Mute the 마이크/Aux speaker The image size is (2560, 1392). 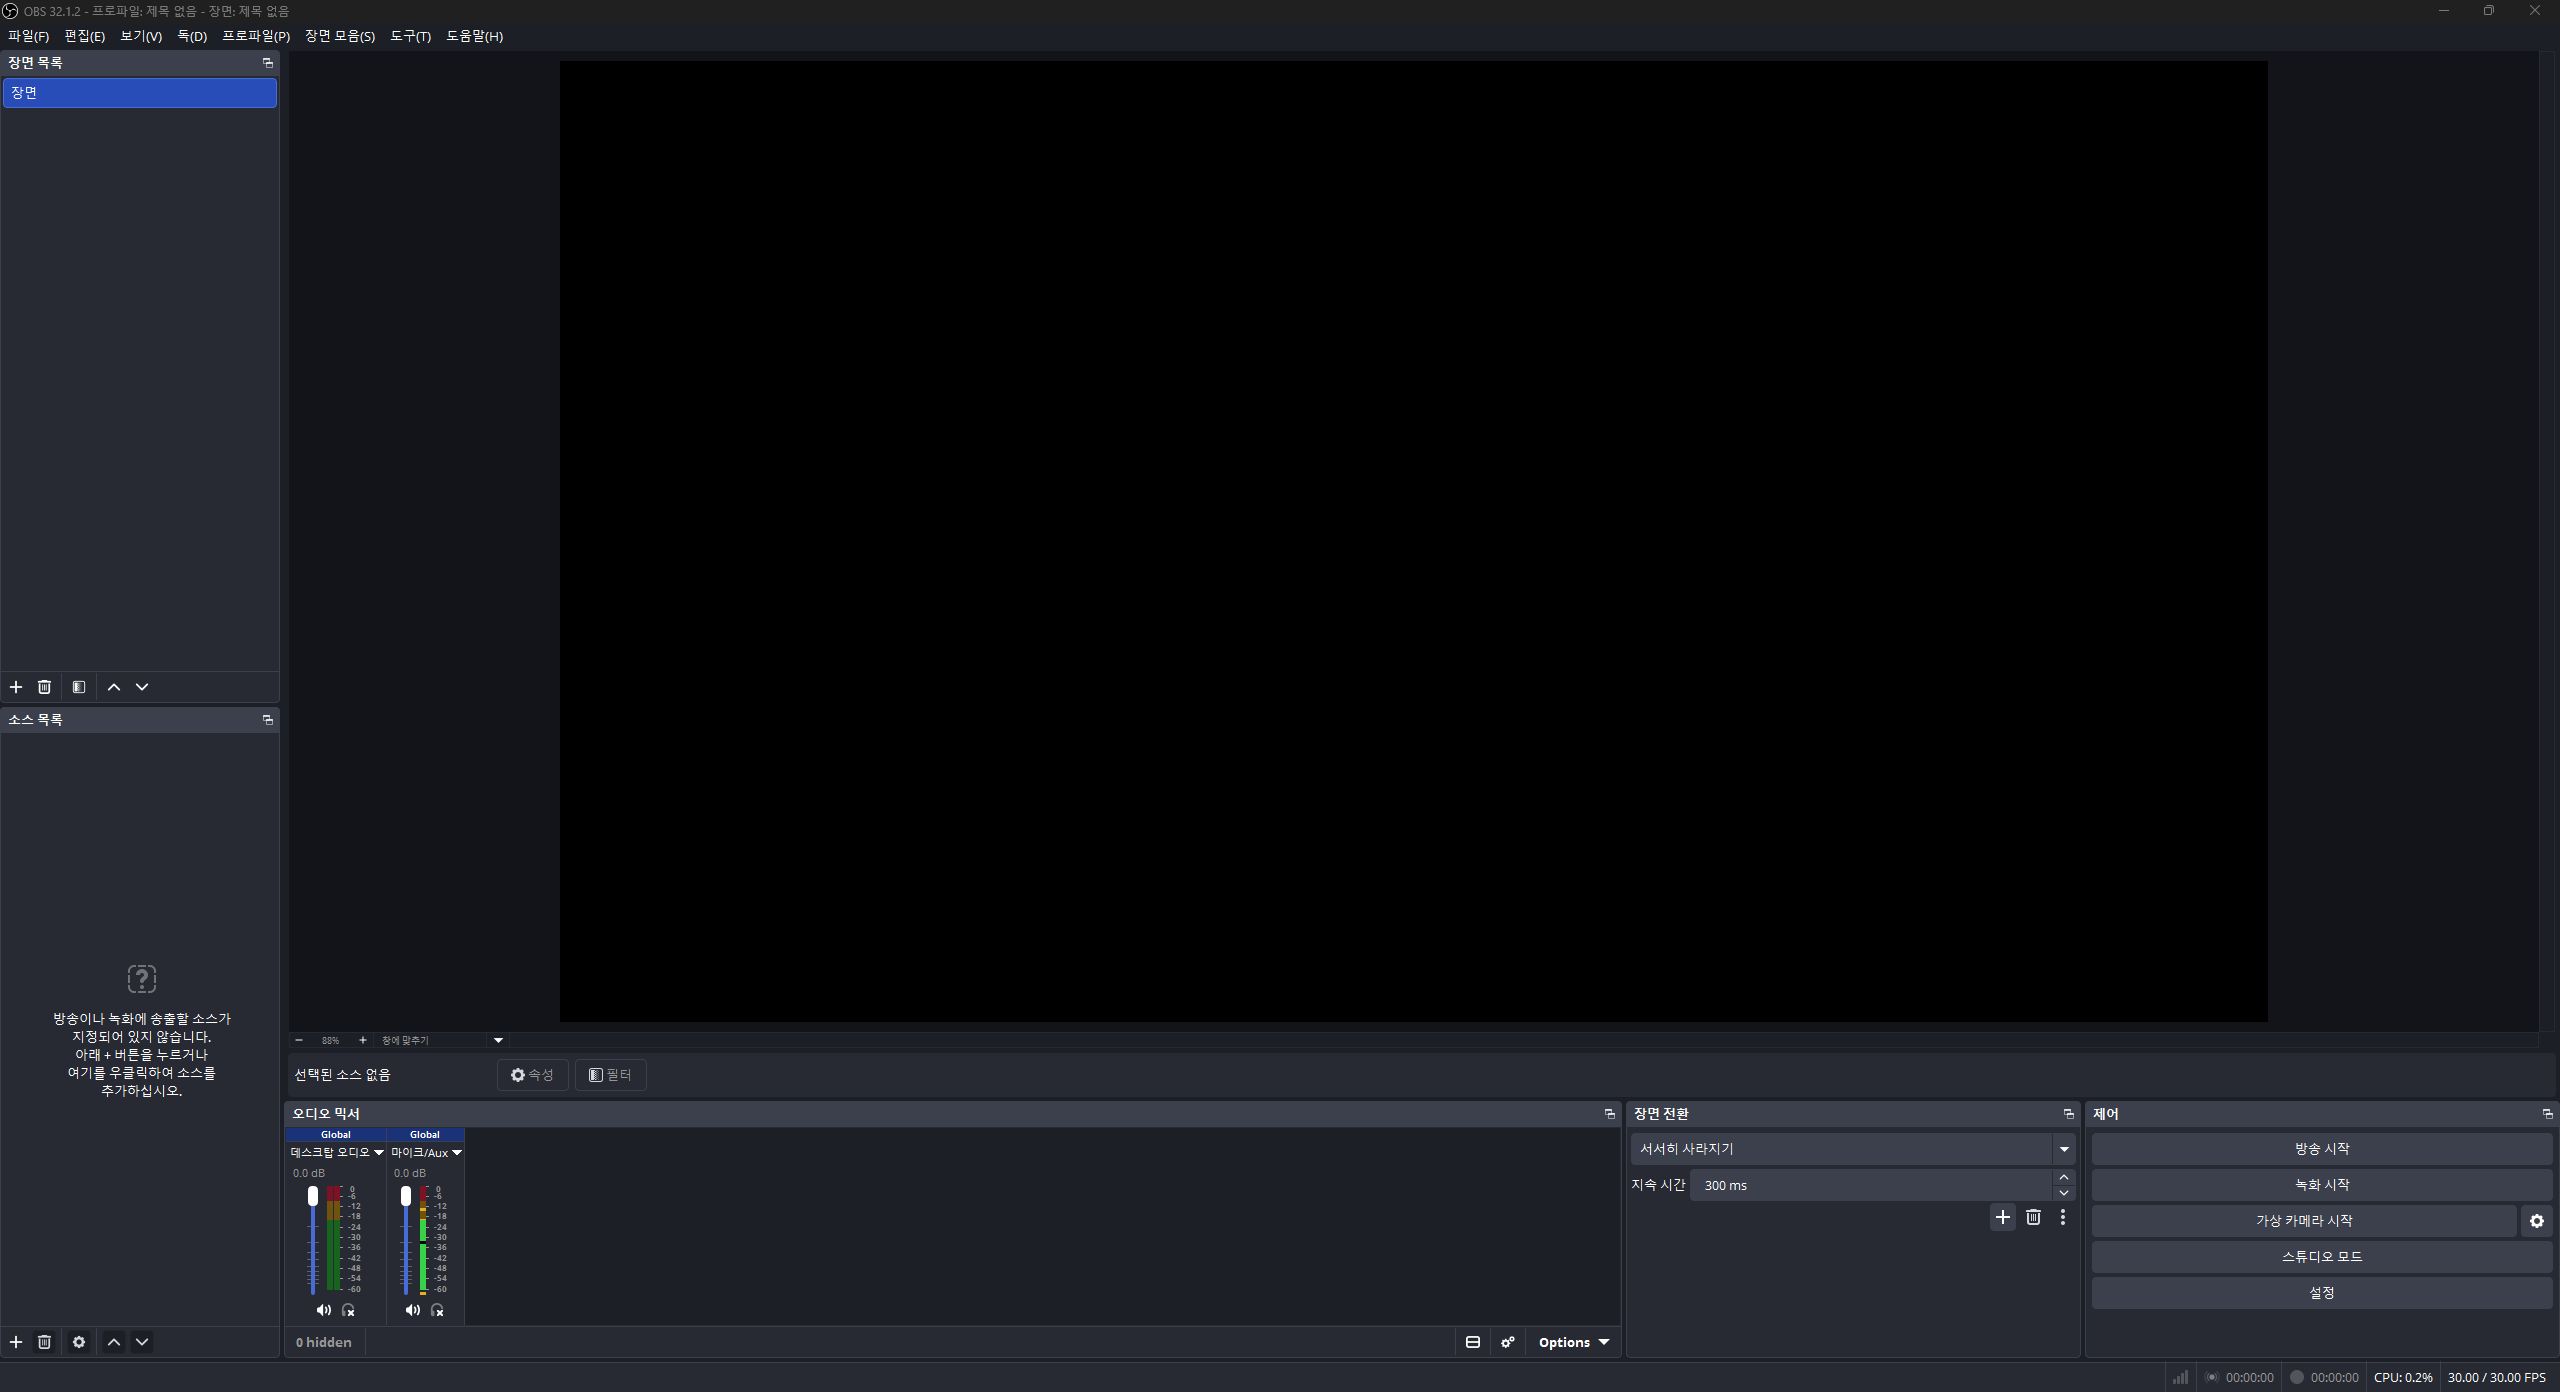412,1310
